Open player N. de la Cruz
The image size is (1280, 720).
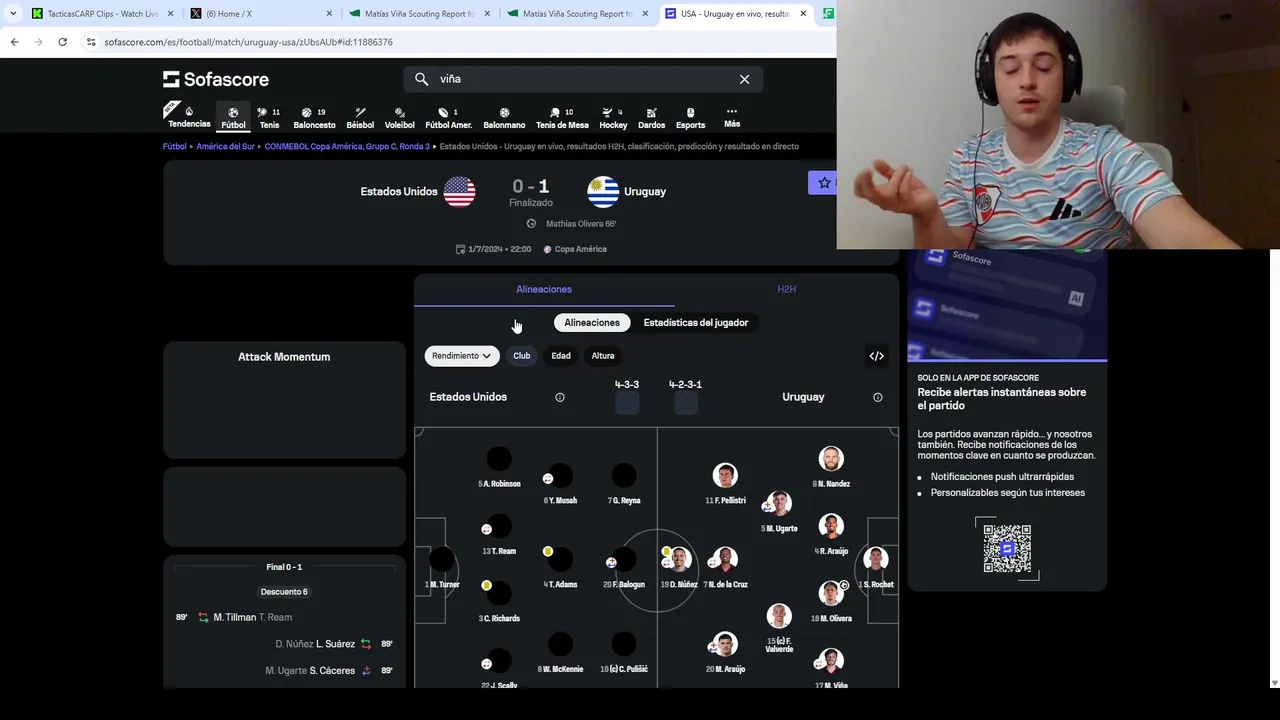(725, 567)
